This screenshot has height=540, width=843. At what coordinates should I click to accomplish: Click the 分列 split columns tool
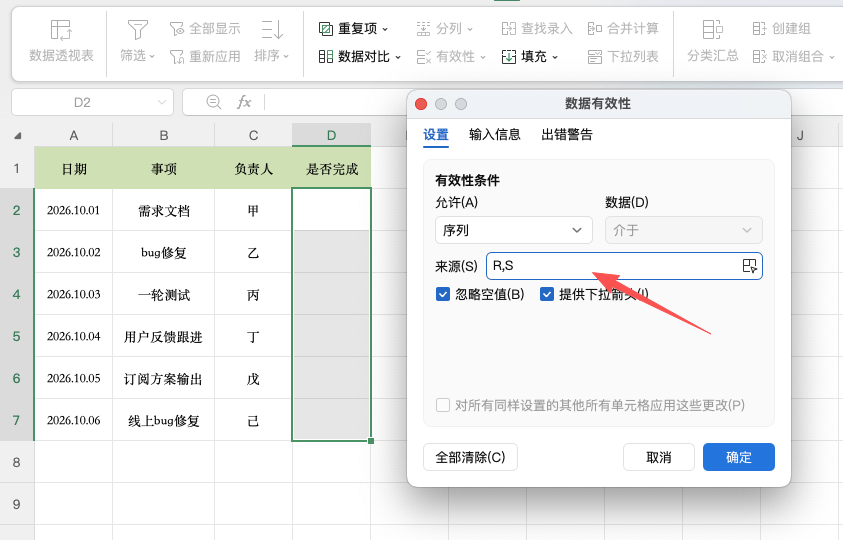(444, 29)
